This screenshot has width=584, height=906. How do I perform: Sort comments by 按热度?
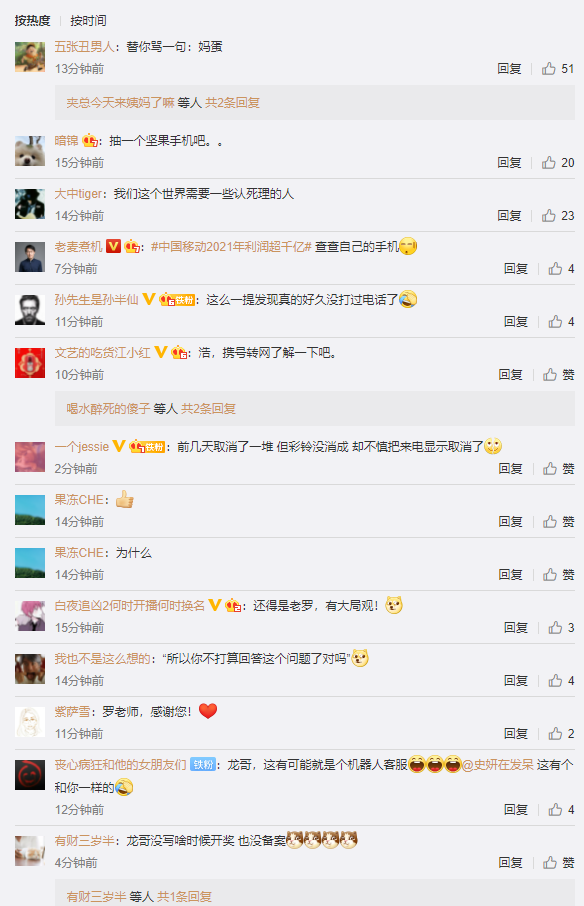(x=32, y=21)
